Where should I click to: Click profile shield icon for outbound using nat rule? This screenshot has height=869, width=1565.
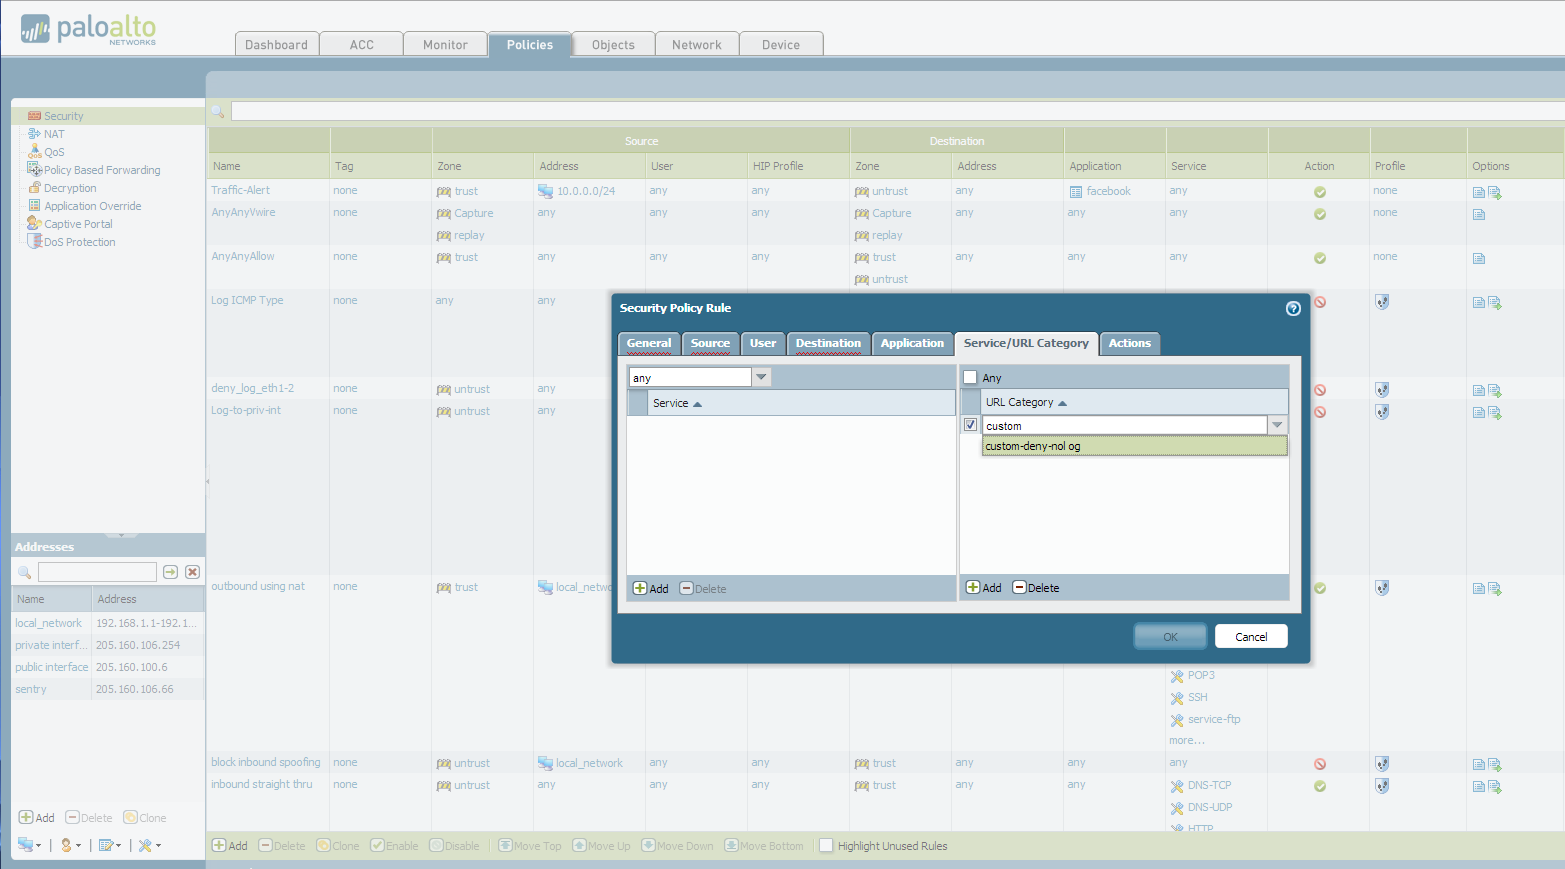click(1382, 588)
